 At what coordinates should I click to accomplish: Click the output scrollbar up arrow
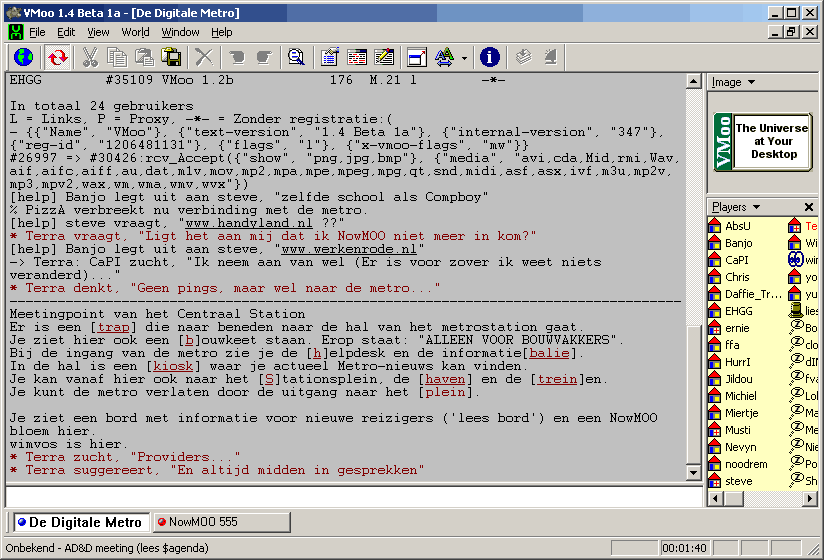694,81
